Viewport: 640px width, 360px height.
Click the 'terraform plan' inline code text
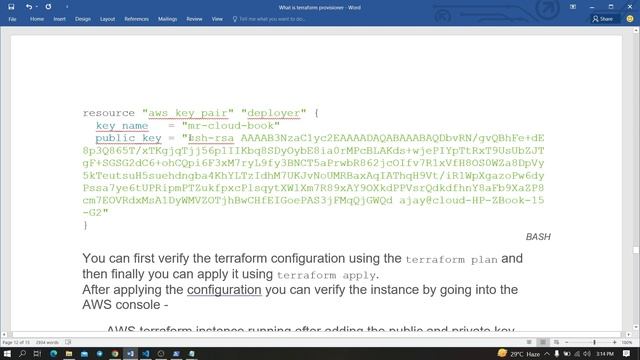tap(451, 260)
